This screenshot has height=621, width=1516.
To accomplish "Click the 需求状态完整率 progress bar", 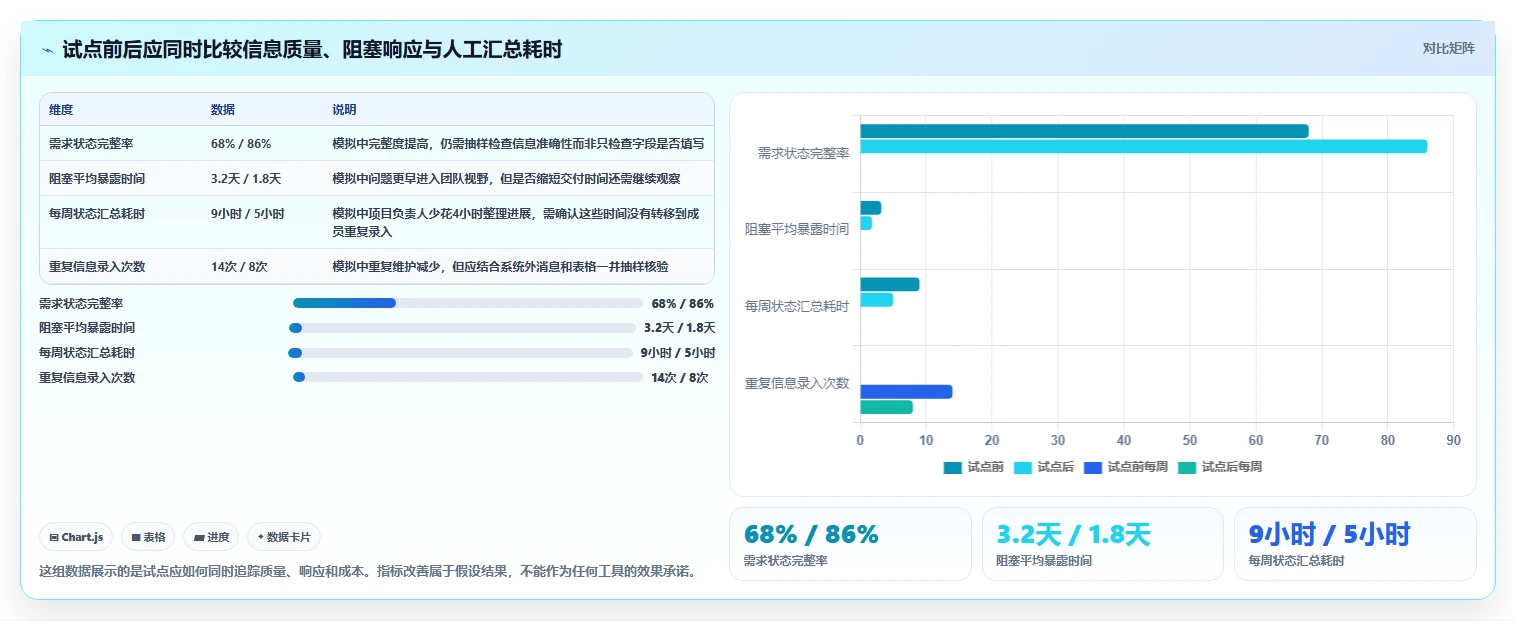I will coord(467,303).
